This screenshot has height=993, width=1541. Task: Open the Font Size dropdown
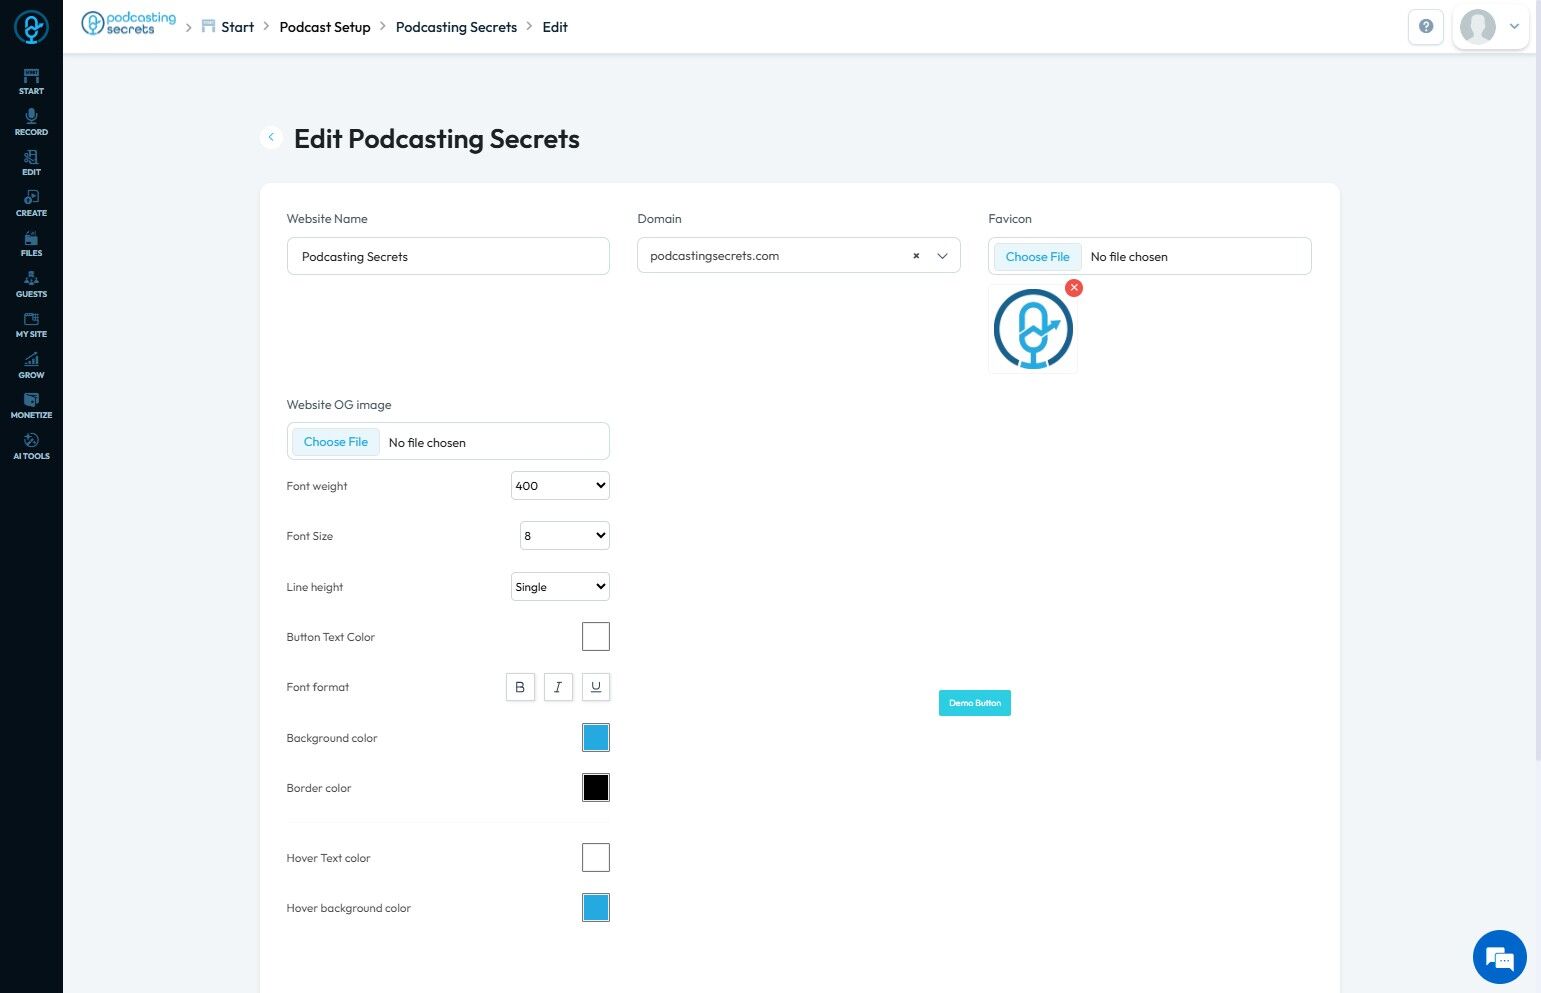[565, 536]
